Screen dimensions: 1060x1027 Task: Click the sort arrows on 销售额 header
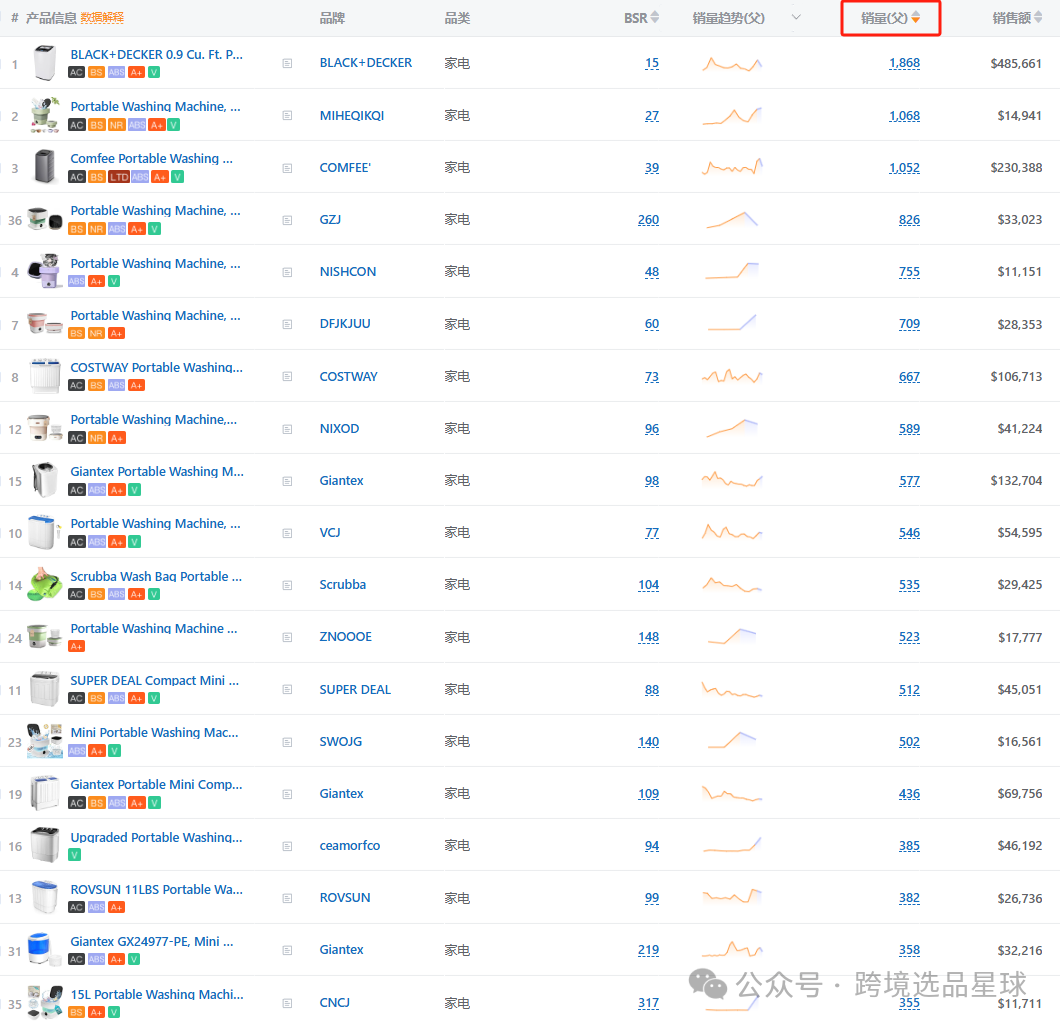tap(1038, 18)
